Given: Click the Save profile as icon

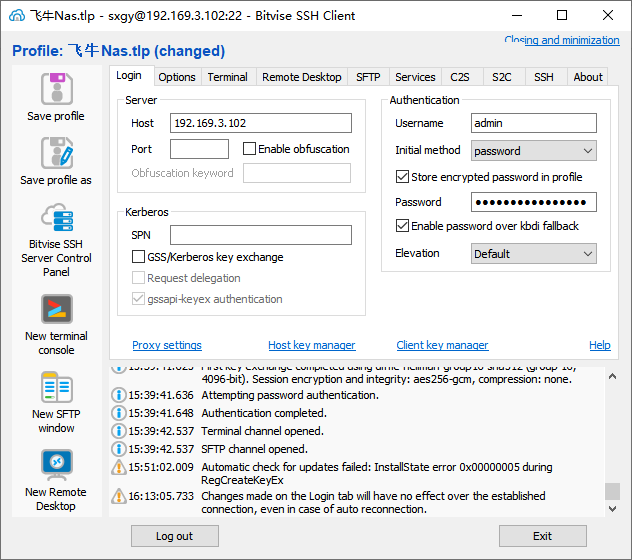Looking at the screenshot, I should coord(56,153).
